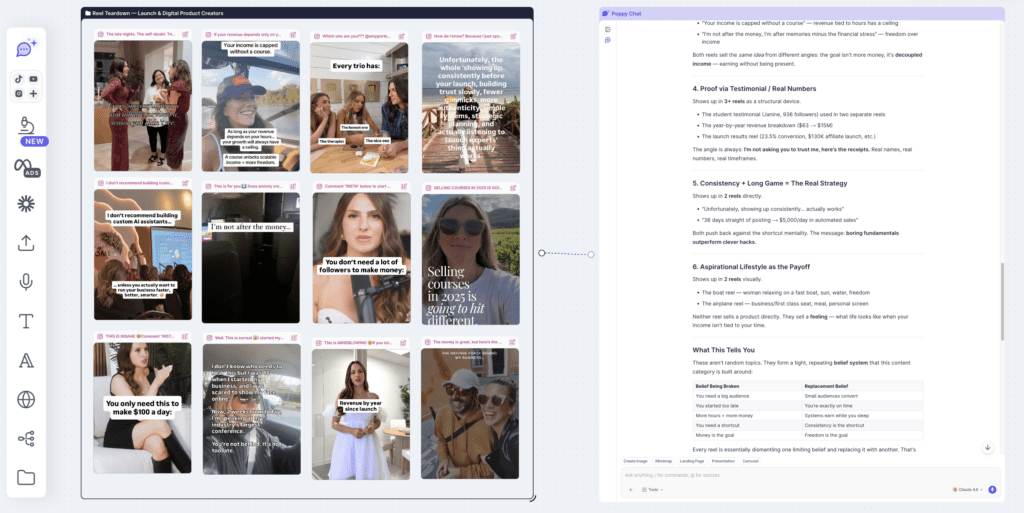This screenshot has height=513, width=1024.
Task: Click the Poppy Chat vertical scrollbar
Action: (1002, 301)
